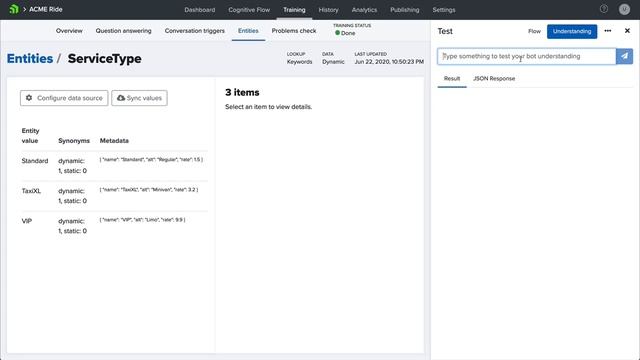Open the Result tab

(x=452, y=78)
